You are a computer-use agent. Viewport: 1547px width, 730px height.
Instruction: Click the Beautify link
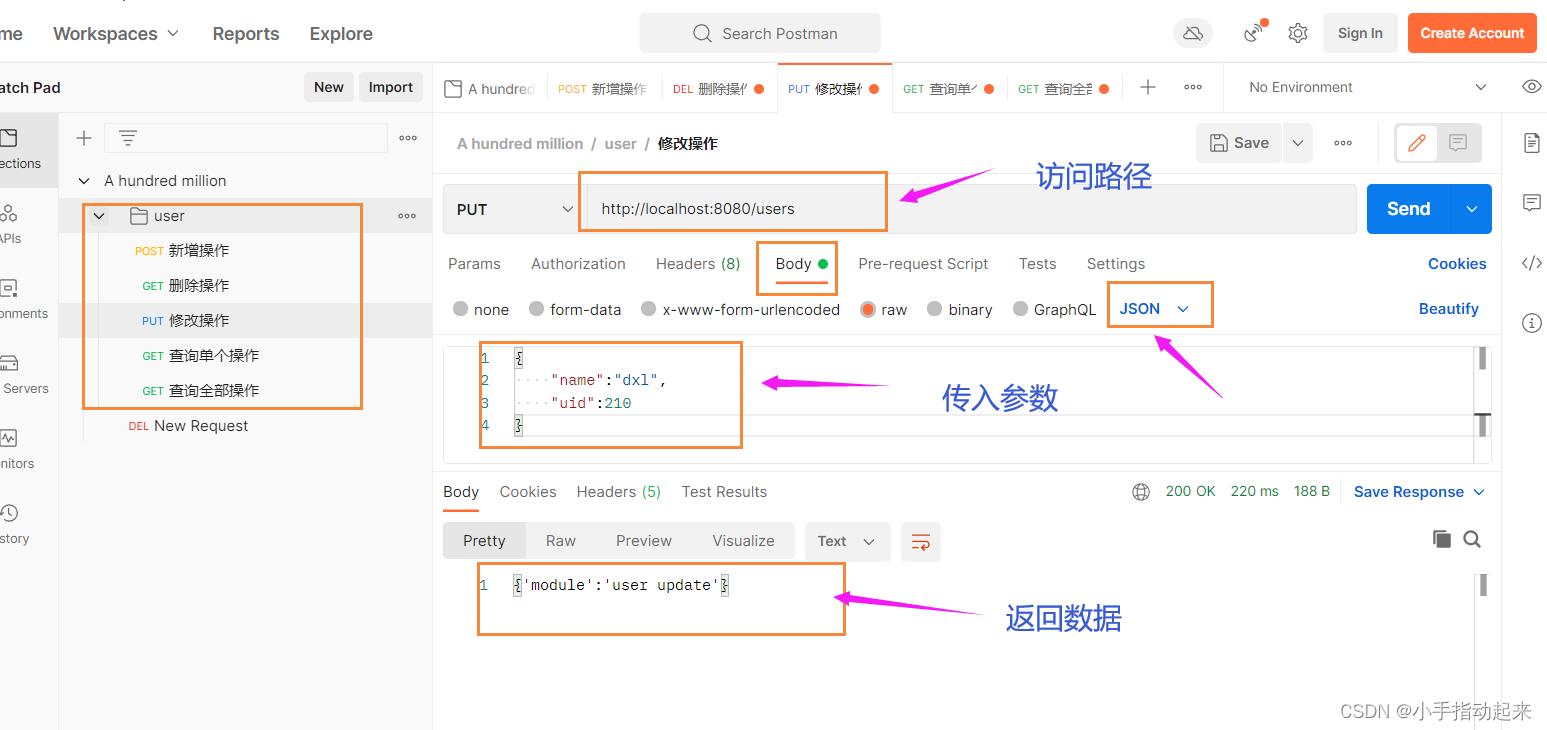(x=1448, y=309)
